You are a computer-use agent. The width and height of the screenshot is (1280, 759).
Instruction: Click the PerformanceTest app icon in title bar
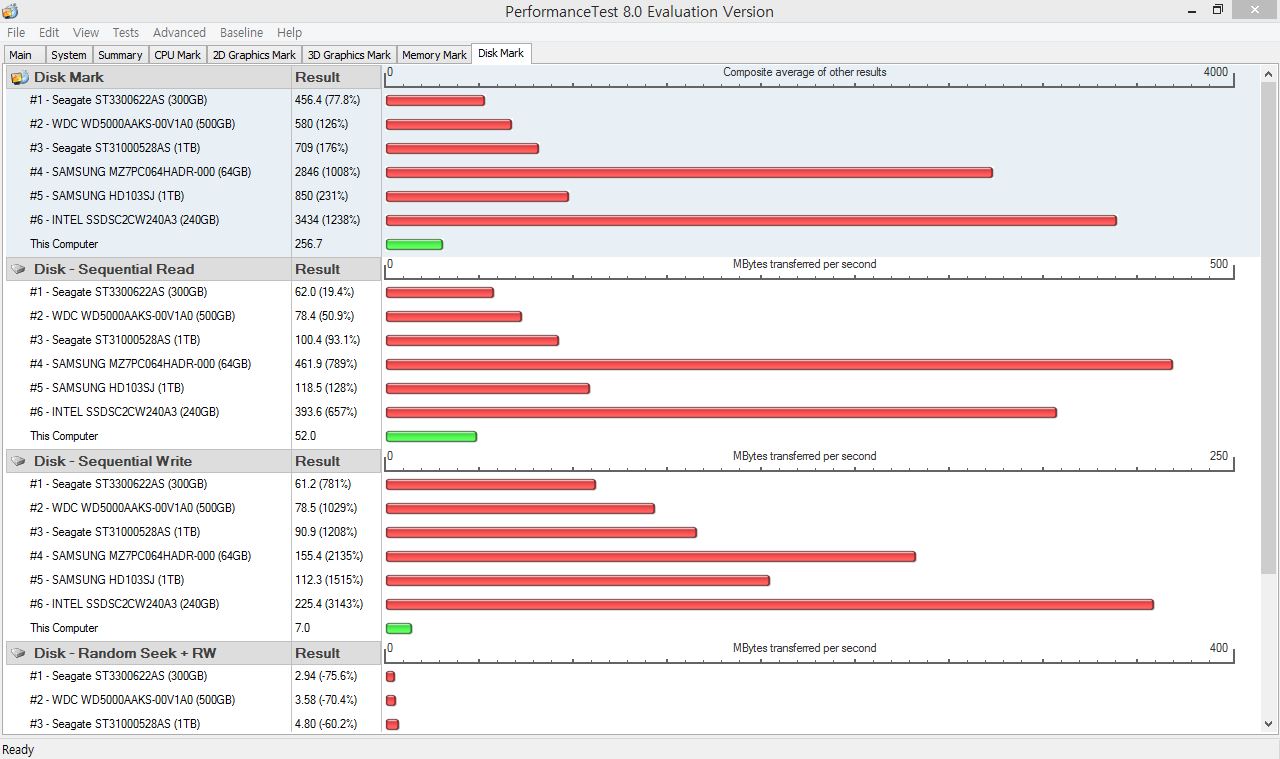10,11
